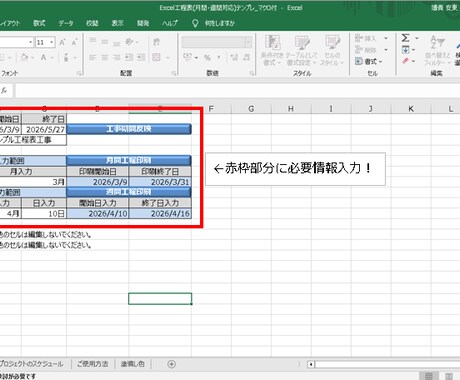Click the fx insert function icon

pos(4,90)
